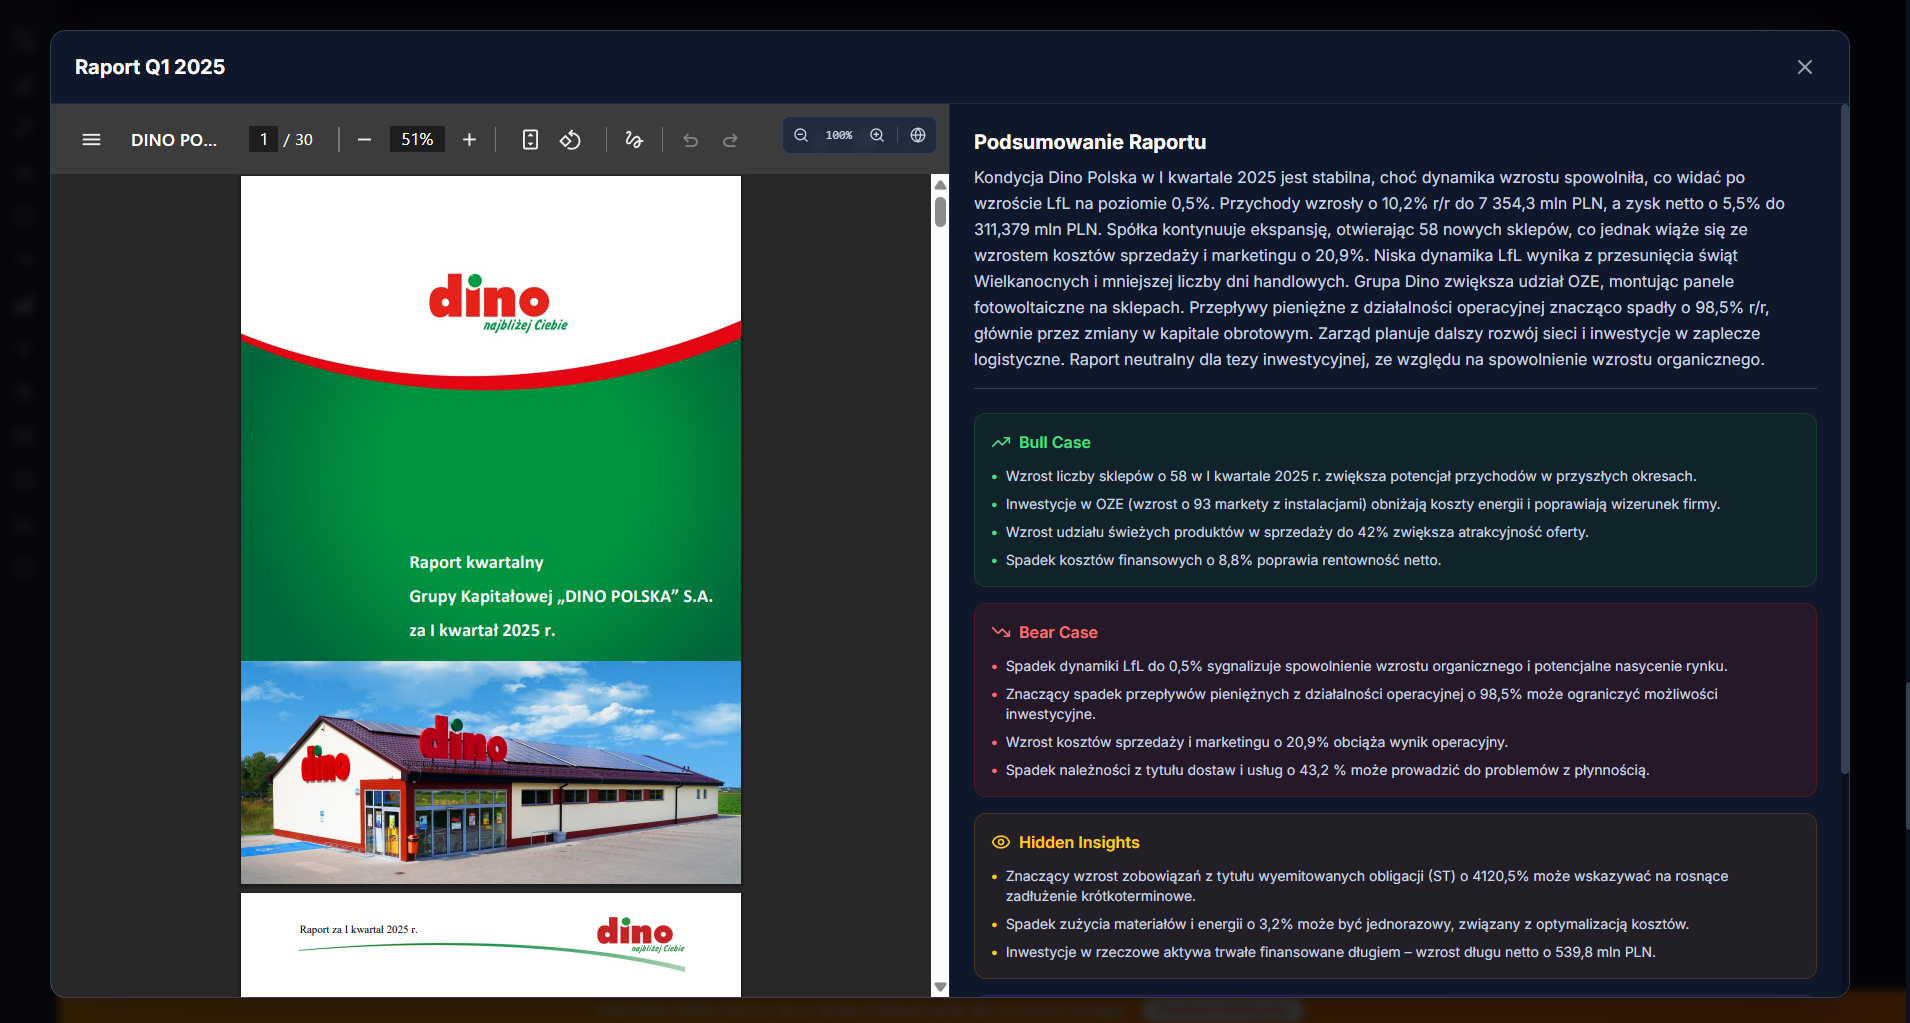1910x1023 pixels.
Task: Select the draw annotation tool
Action: (x=634, y=140)
